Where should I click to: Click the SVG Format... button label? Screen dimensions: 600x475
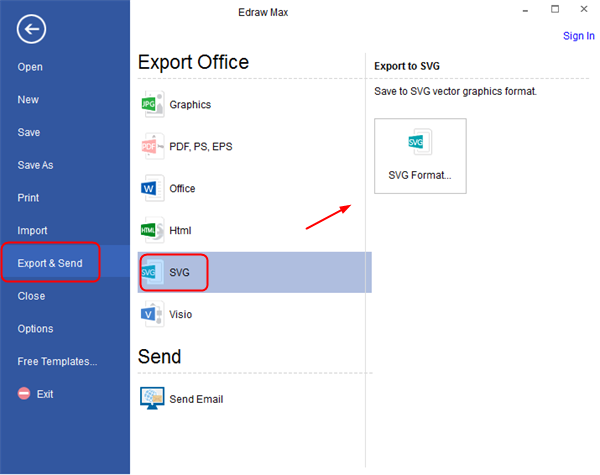420,175
